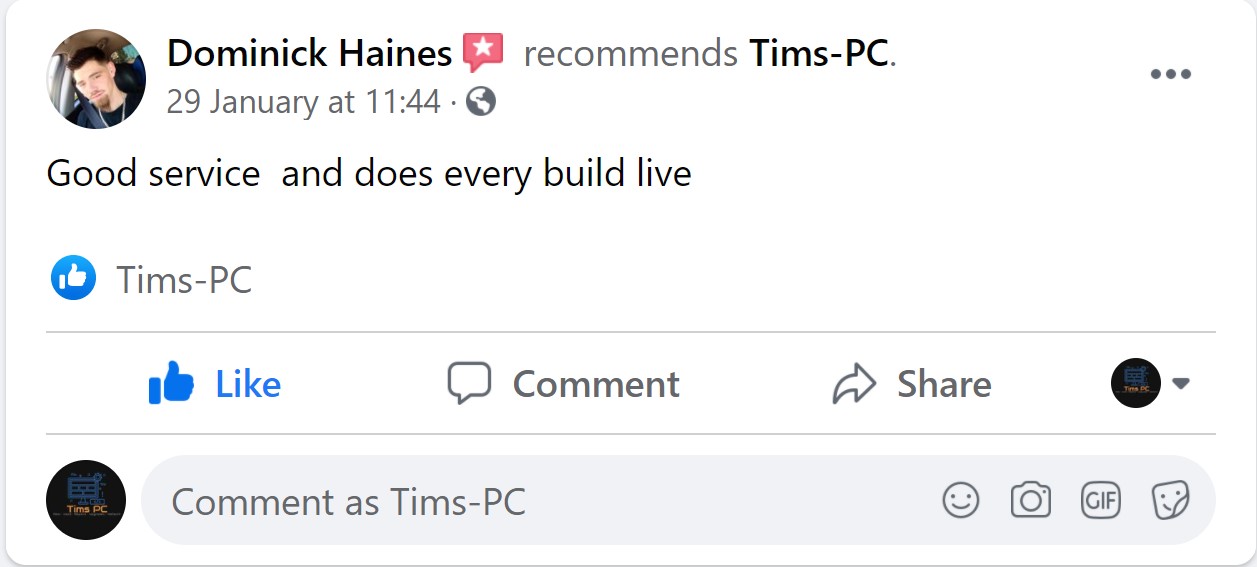This screenshot has width=1257, height=567.
Task: View Tims-PC in the reactions list
Action: 184,280
